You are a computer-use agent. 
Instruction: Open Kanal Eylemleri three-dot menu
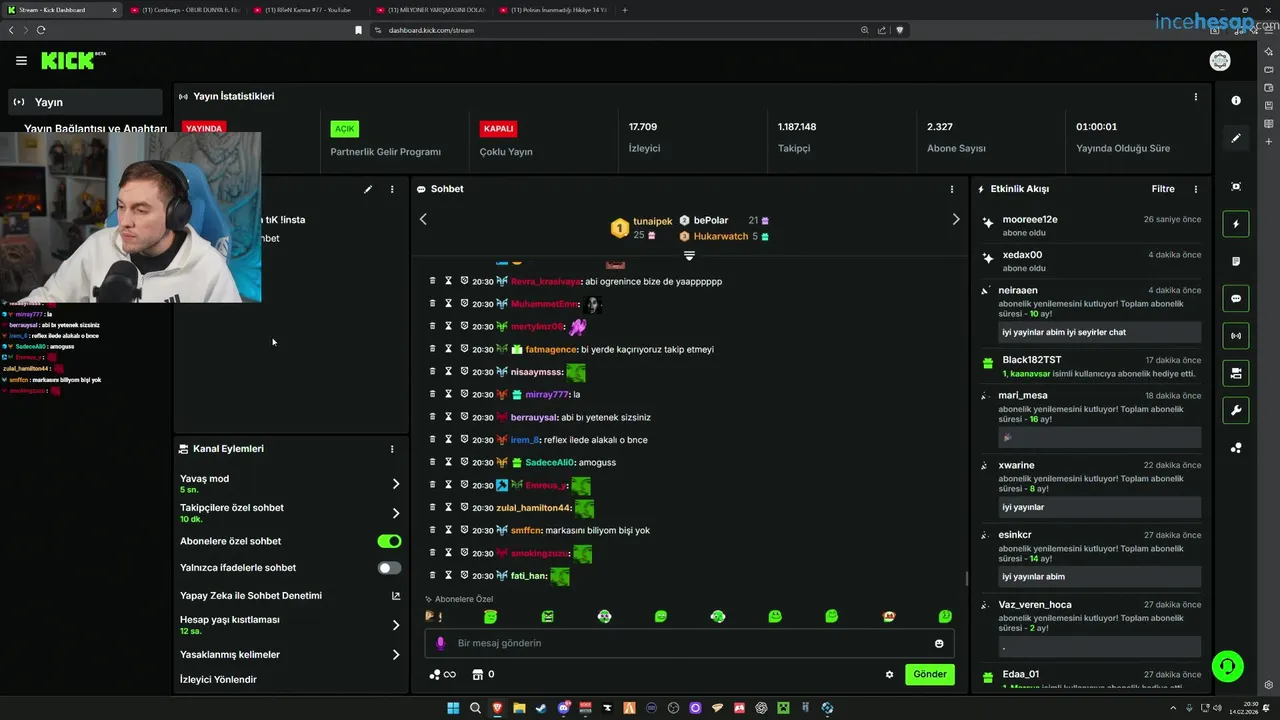(392, 449)
